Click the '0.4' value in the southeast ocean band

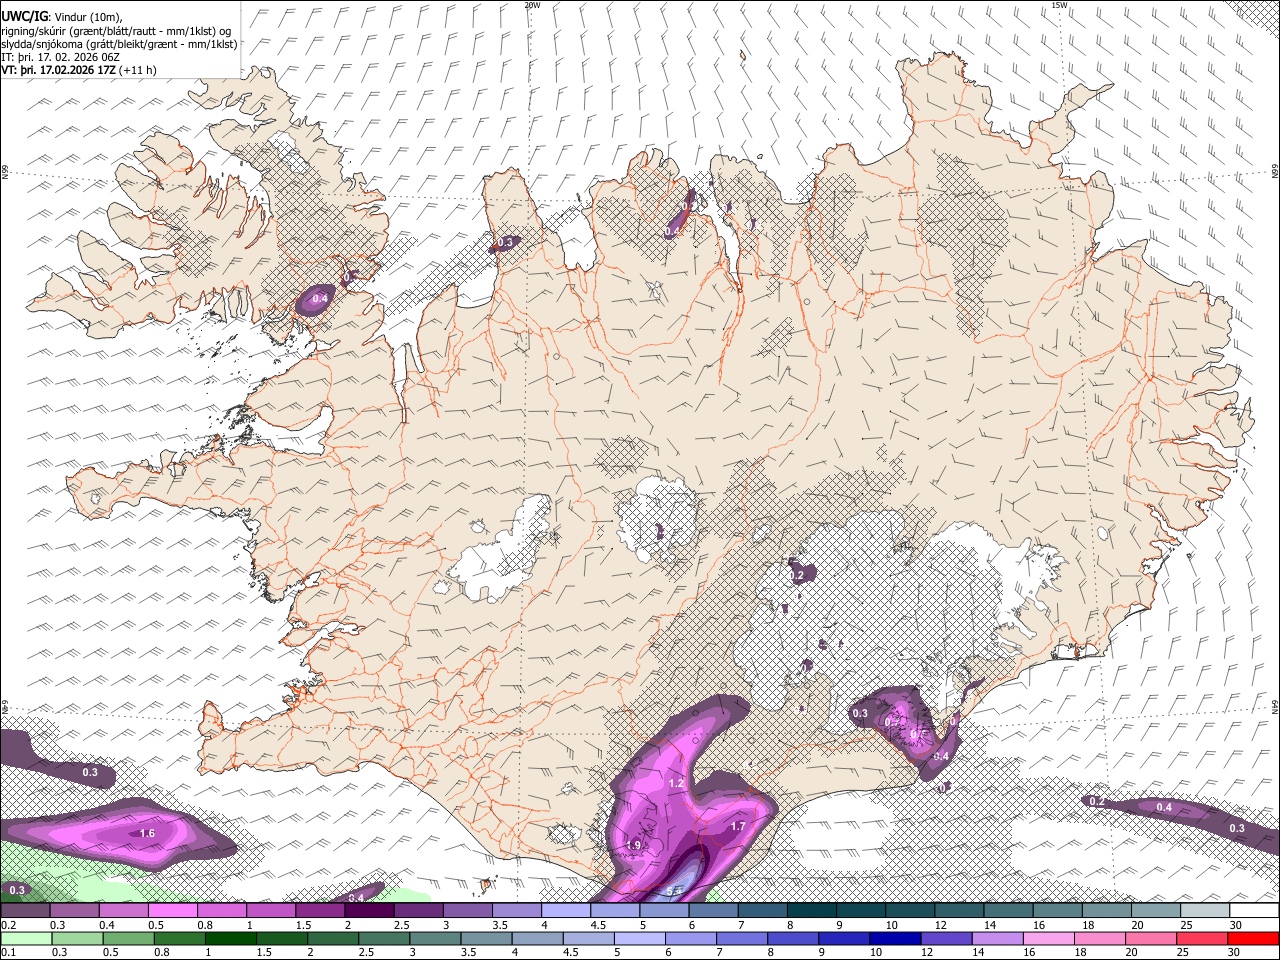1164,807
